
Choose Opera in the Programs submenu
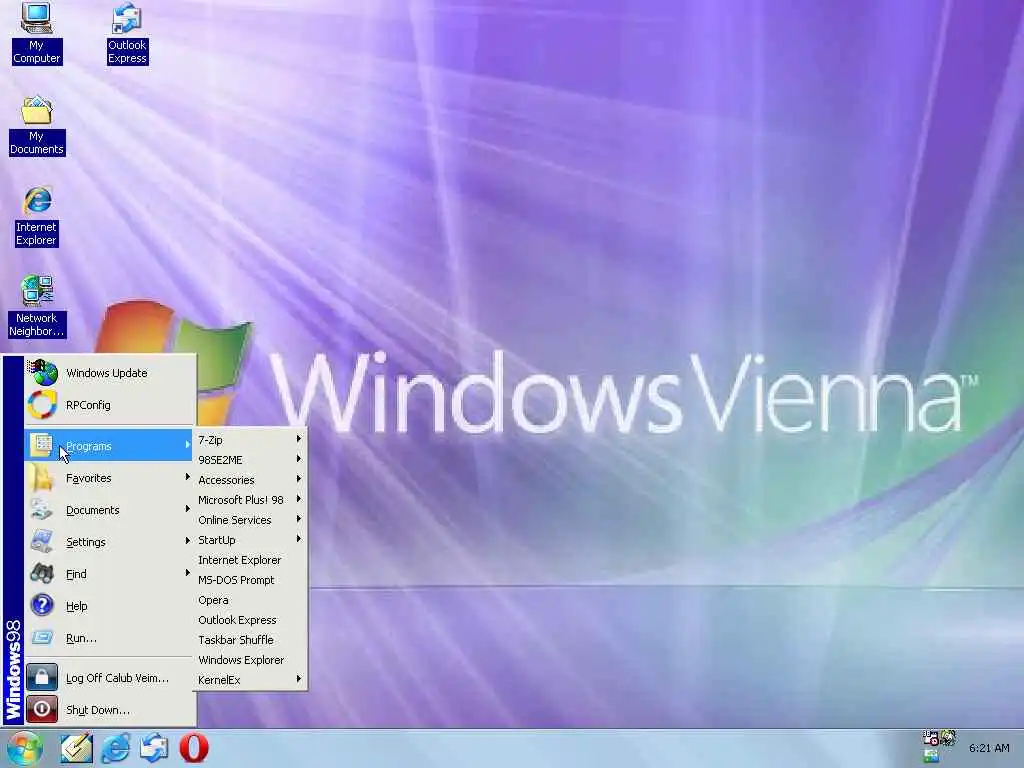(249, 600)
